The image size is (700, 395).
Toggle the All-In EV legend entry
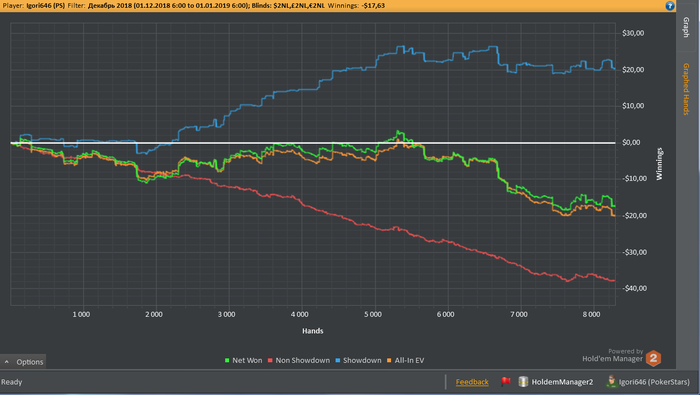[405, 360]
